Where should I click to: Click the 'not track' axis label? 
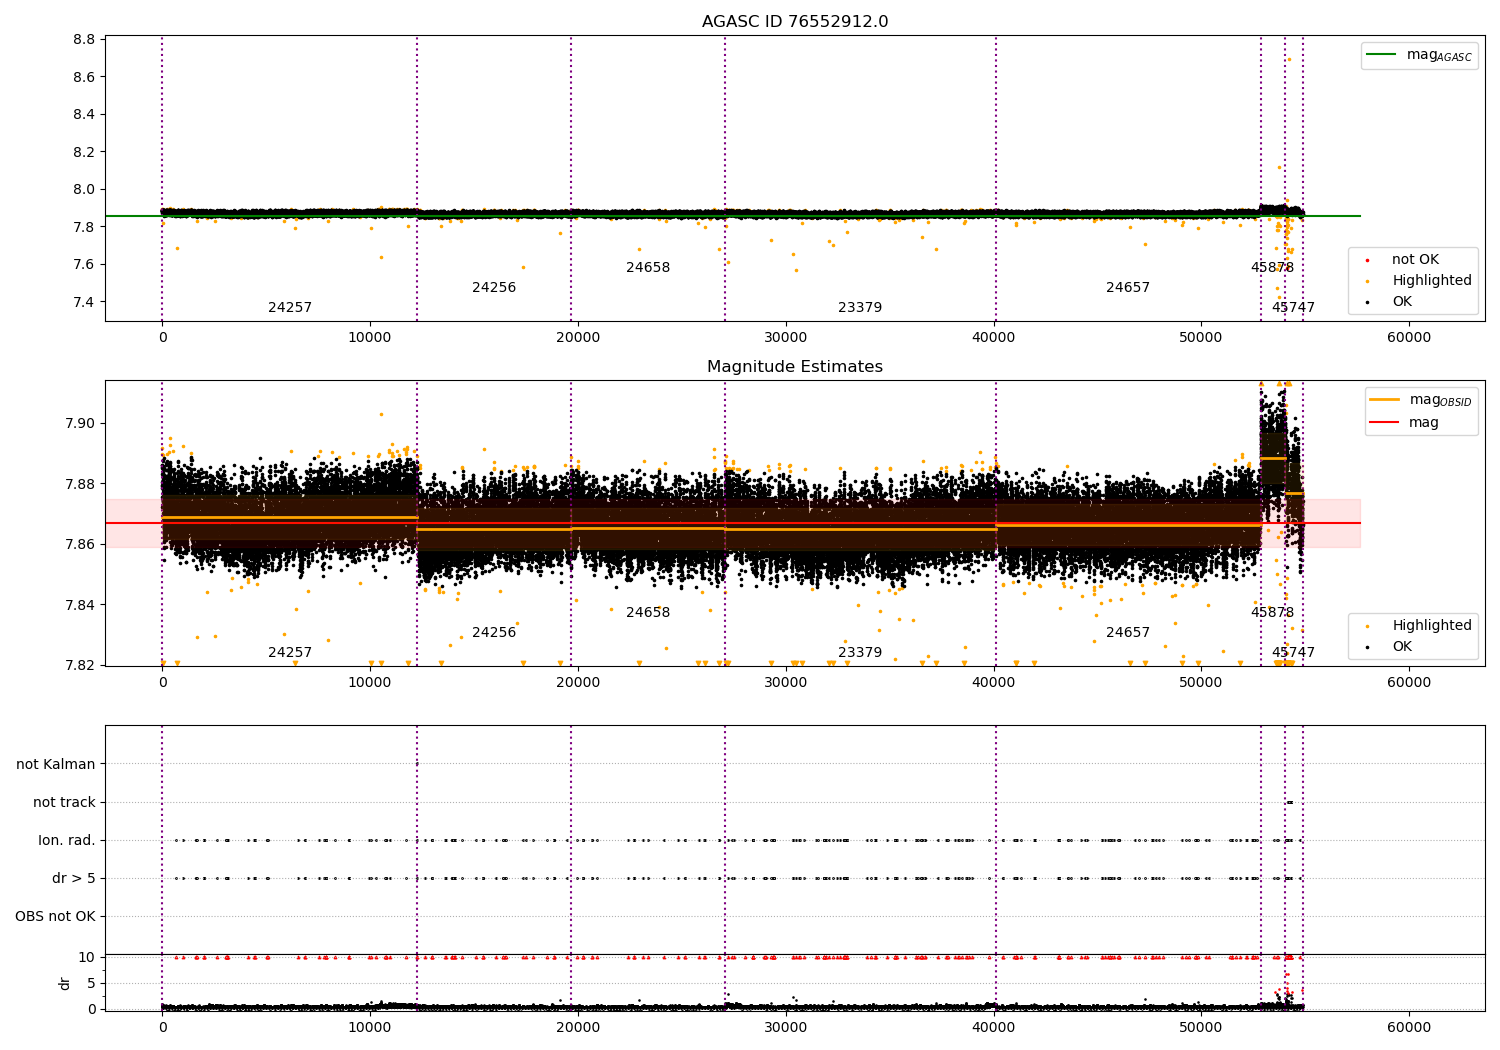coord(64,803)
